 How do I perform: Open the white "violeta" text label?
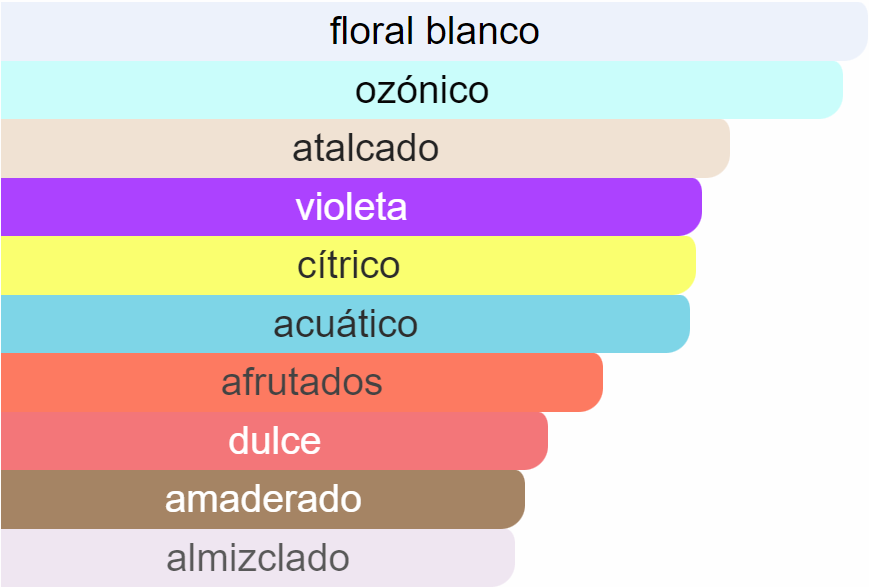coord(351,207)
